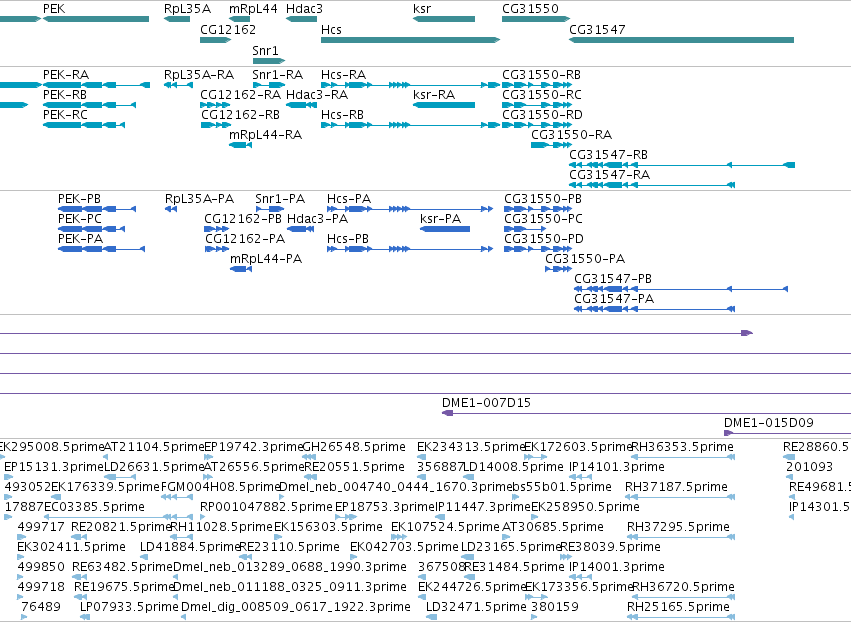Click the CG31550-RA transcript label

click(571, 135)
